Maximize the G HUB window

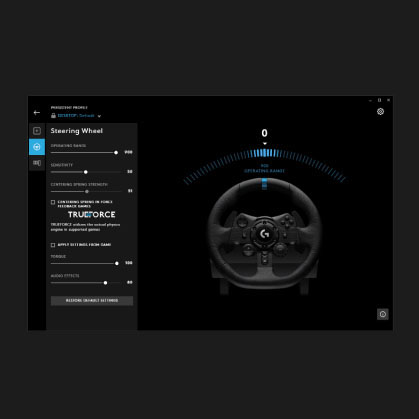coord(379,100)
